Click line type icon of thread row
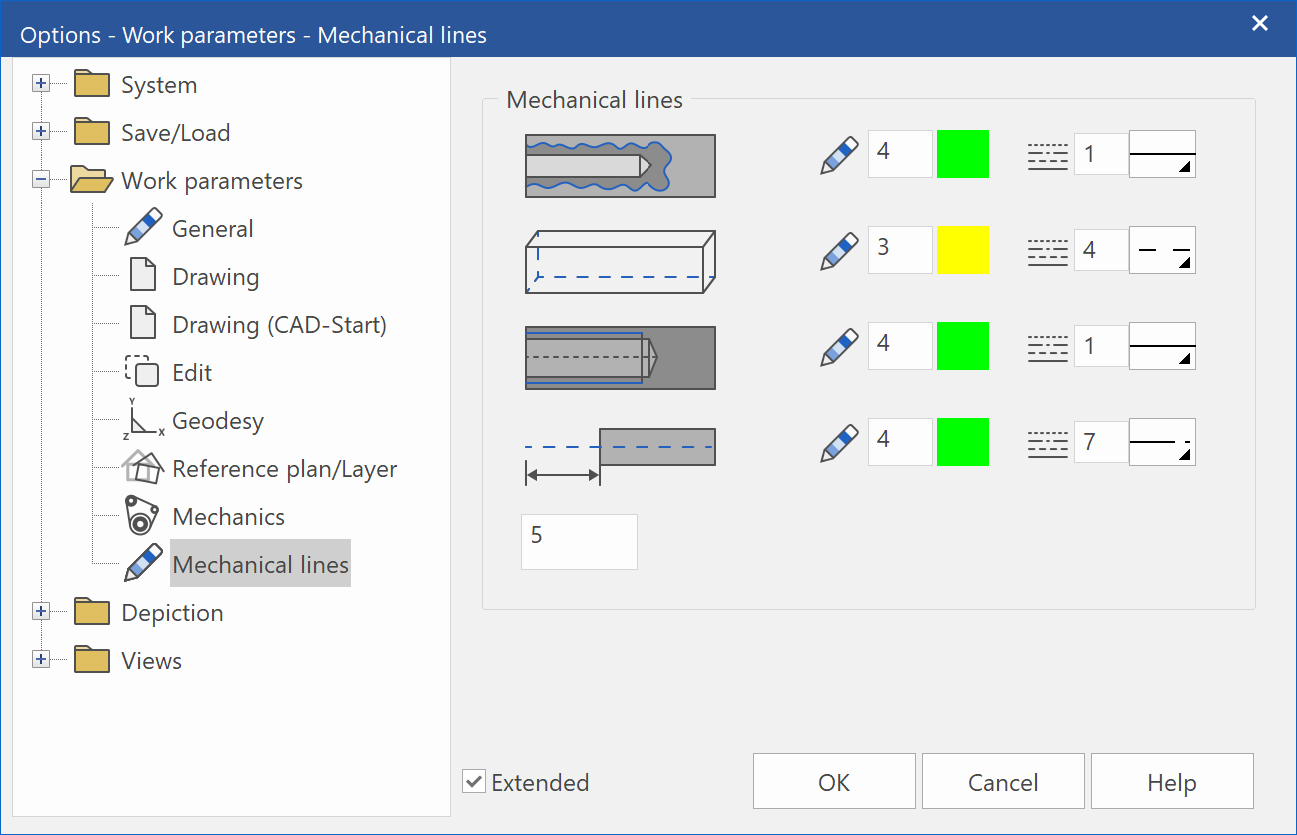Screen dimensions: 1297x835 coord(1048,347)
